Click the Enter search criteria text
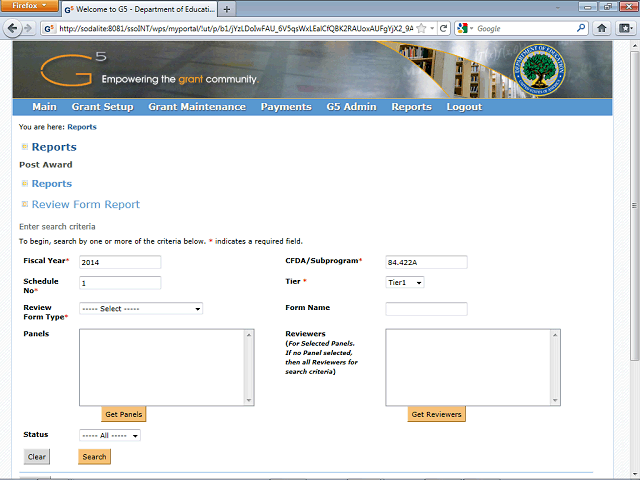 click(x=57, y=227)
